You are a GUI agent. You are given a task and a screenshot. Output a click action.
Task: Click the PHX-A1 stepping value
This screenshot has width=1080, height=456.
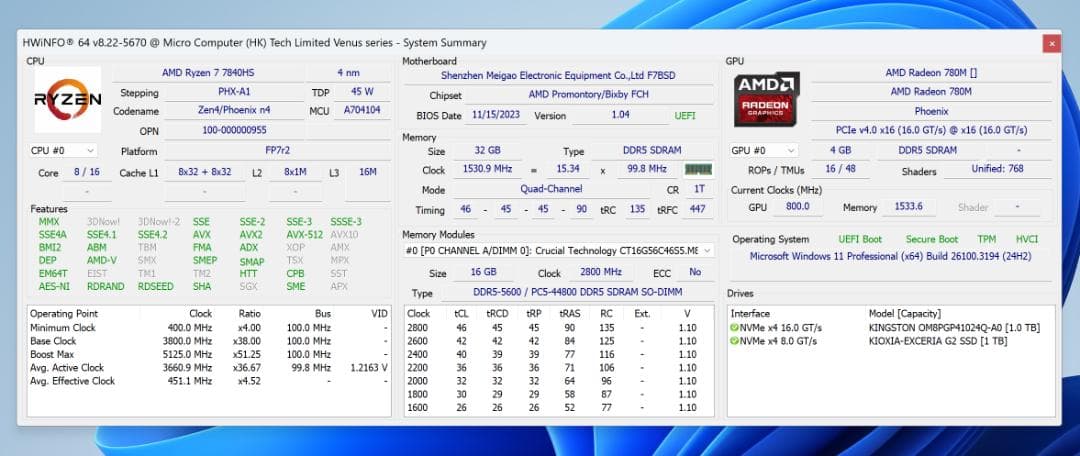(234, 92)
